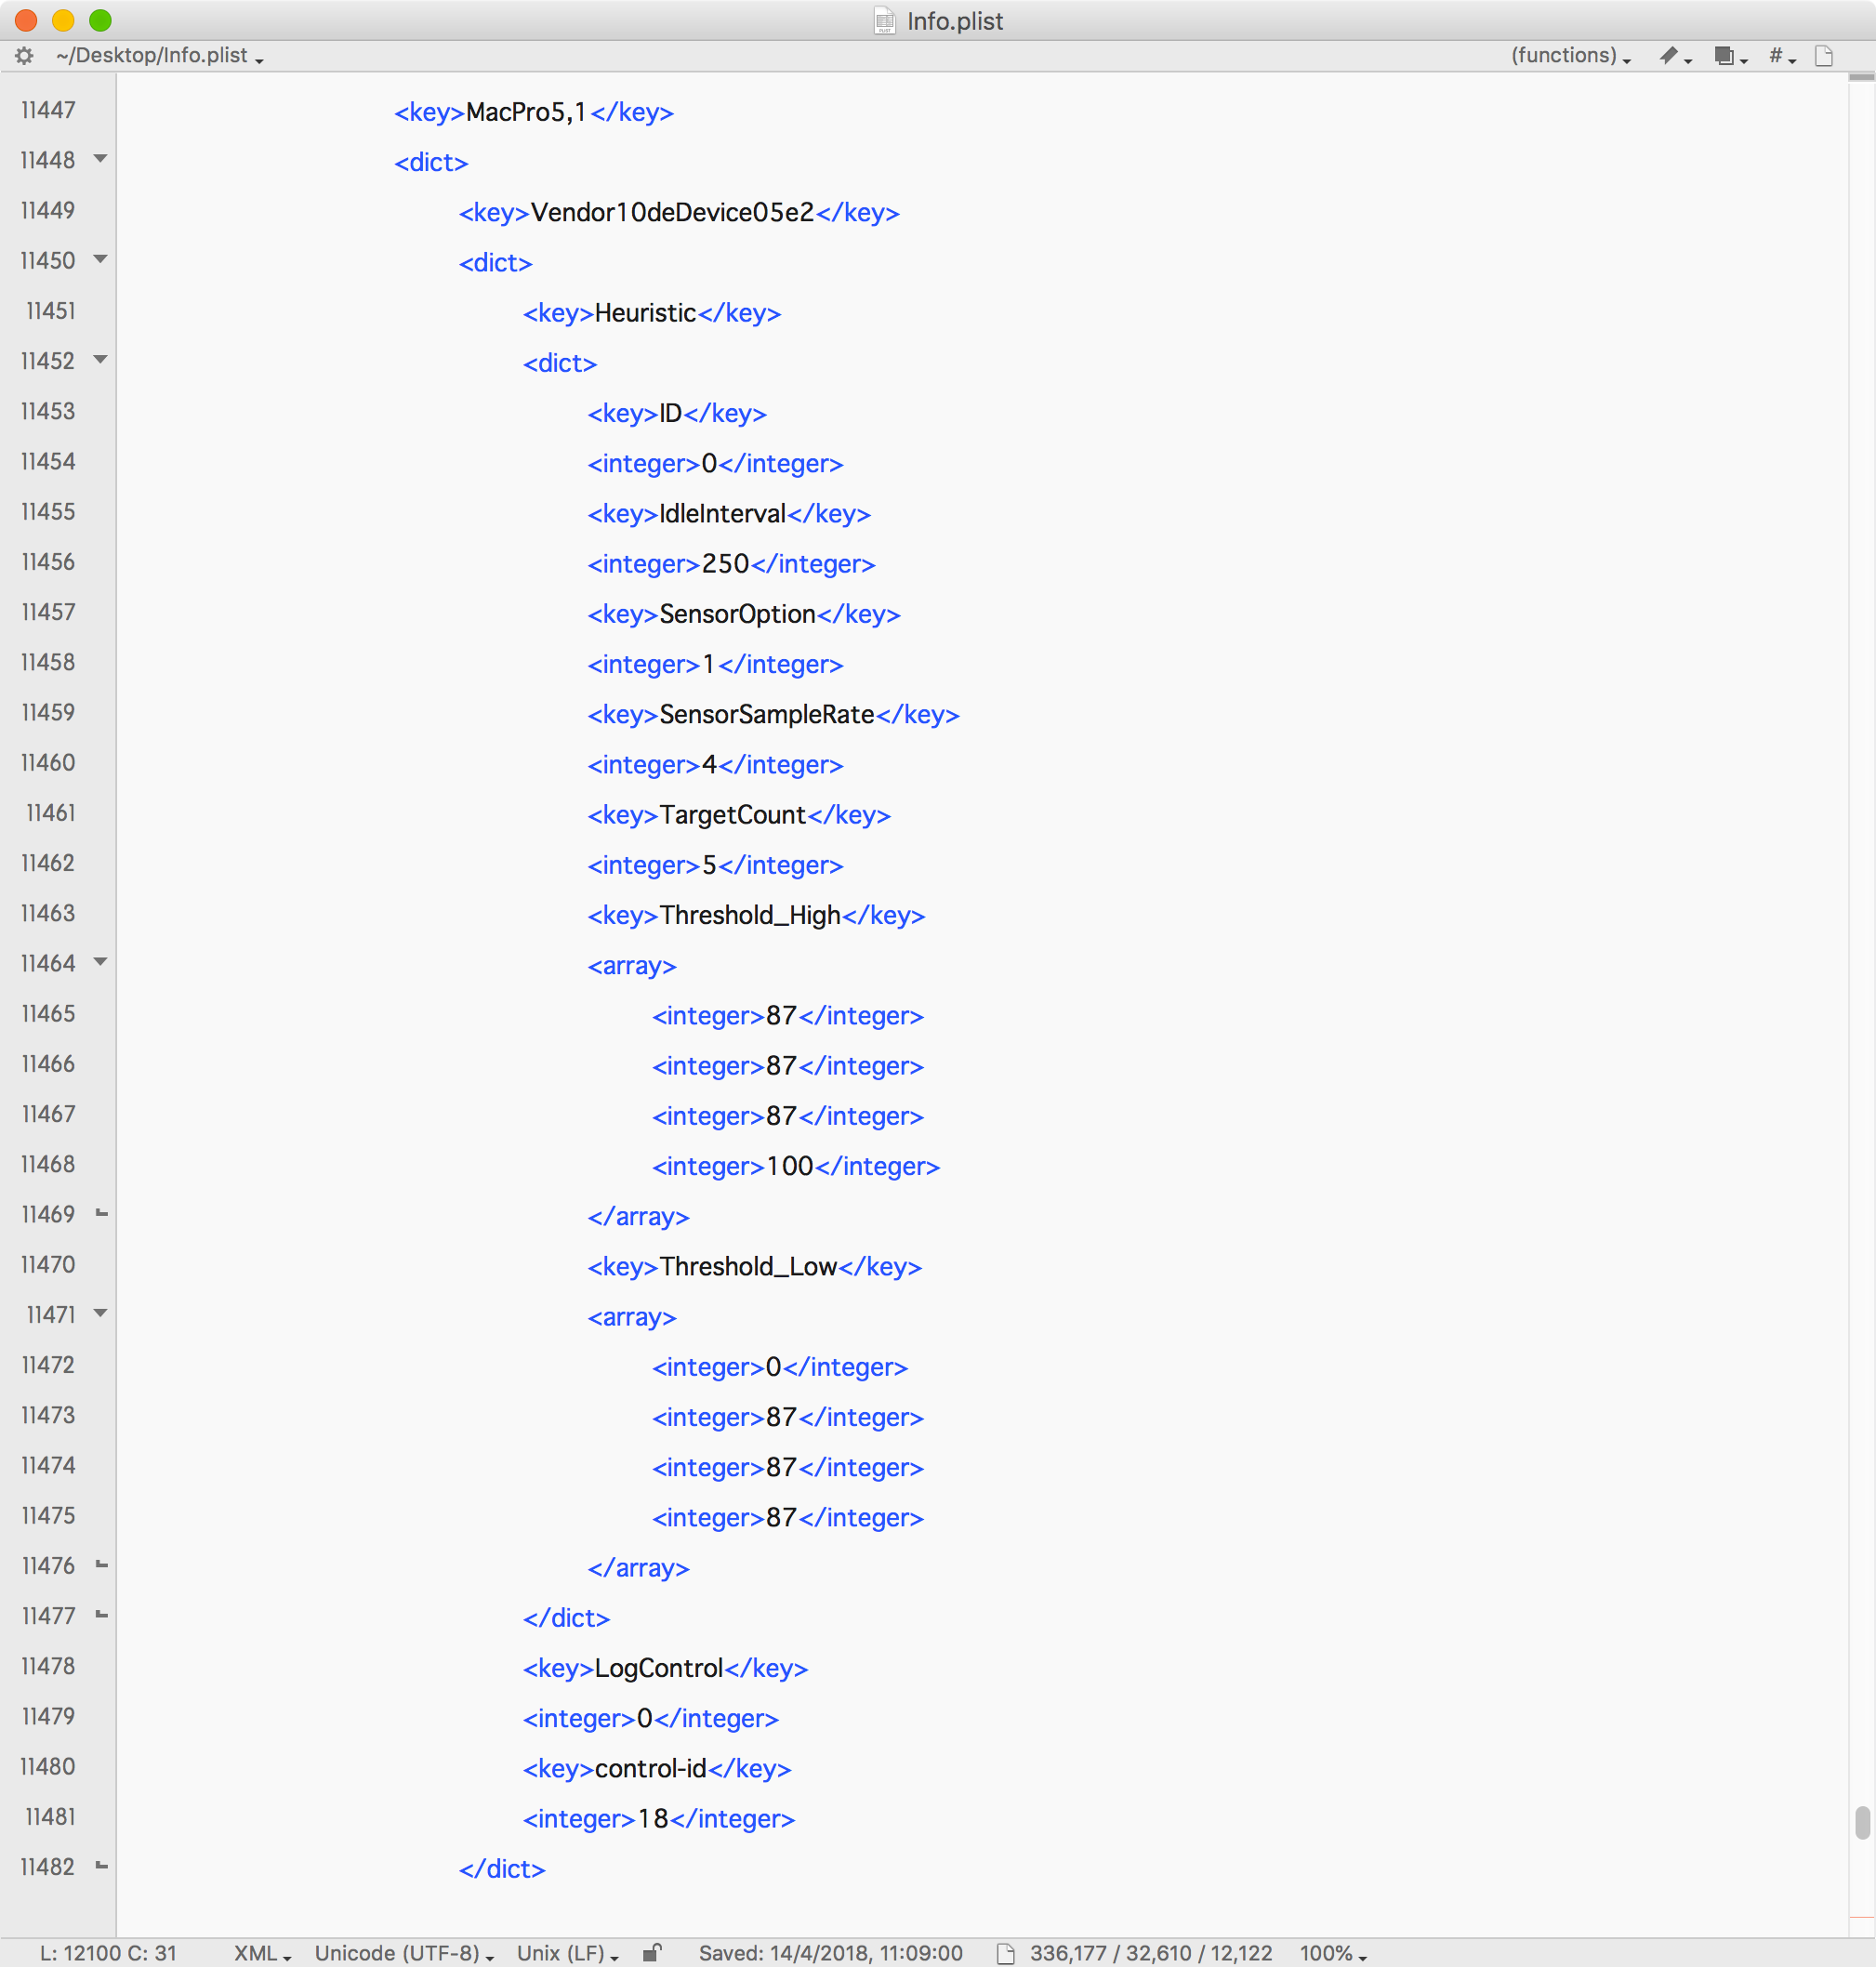The width and height of the screenshot is (1876, 1967).
Task: Open the counterparts stacked-squares menu
Action: pos(1728,56)
